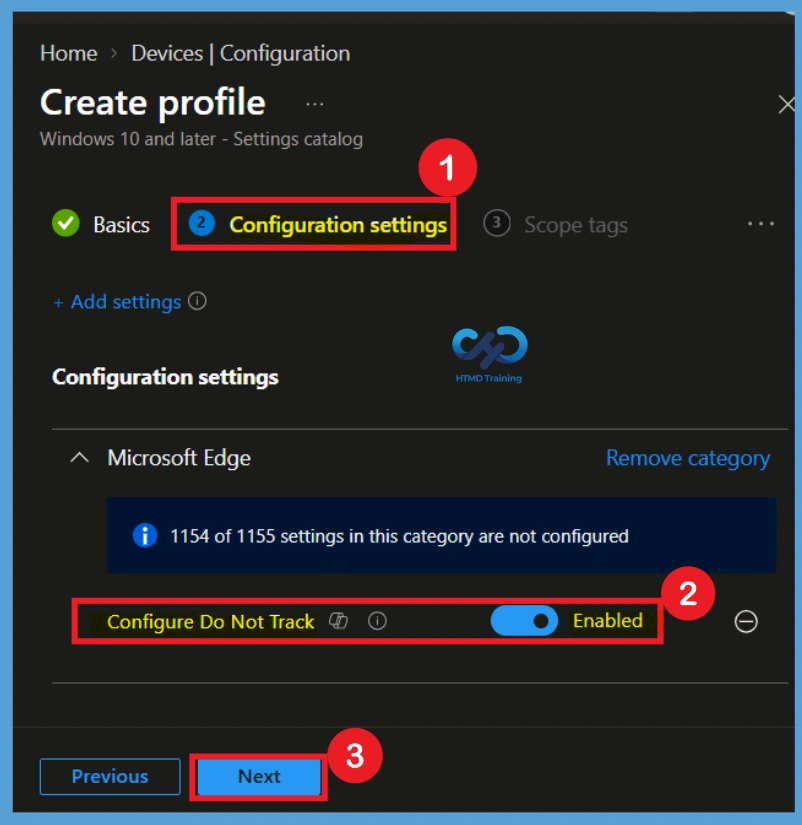The height and width of the screenshot is (825, 802).
Task: Click the Enabled status text
Action: 608,621
